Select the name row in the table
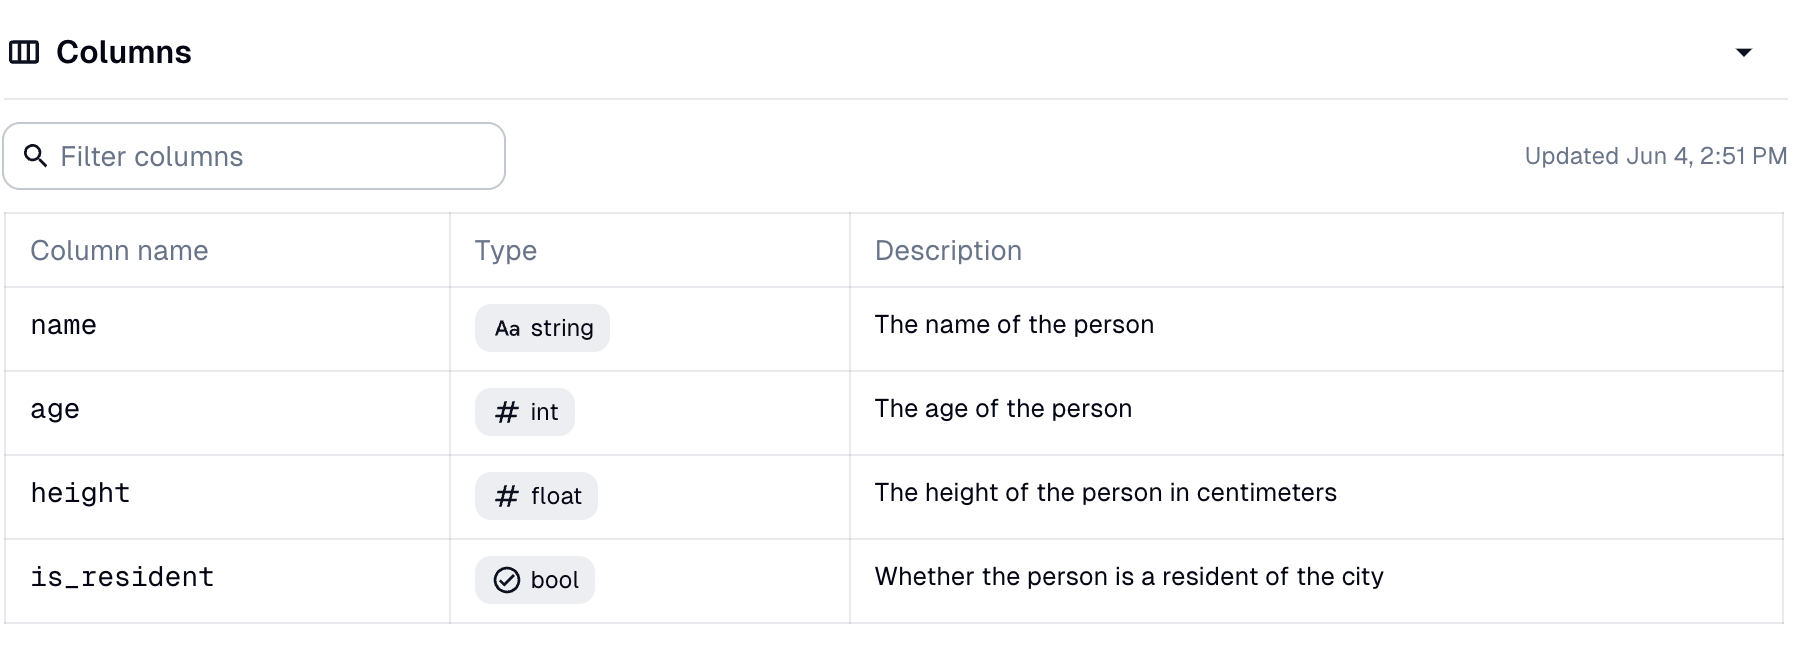Image resolution: width=1793 pixels, height=652 pixels. pos(63,325)
